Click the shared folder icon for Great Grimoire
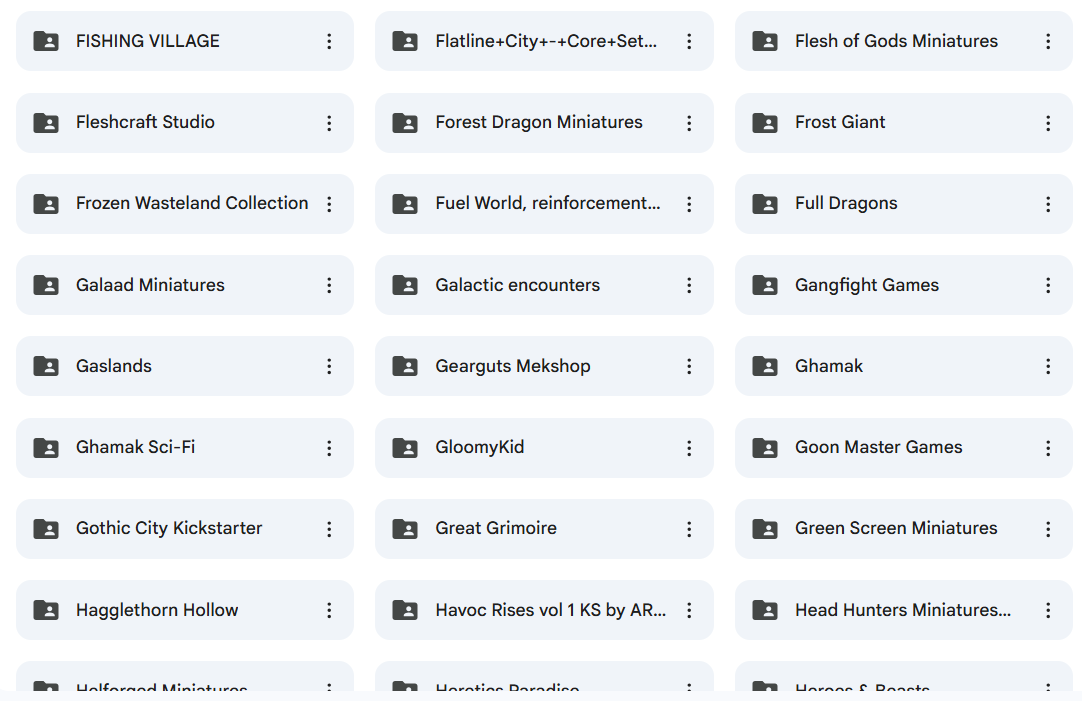 405,529
